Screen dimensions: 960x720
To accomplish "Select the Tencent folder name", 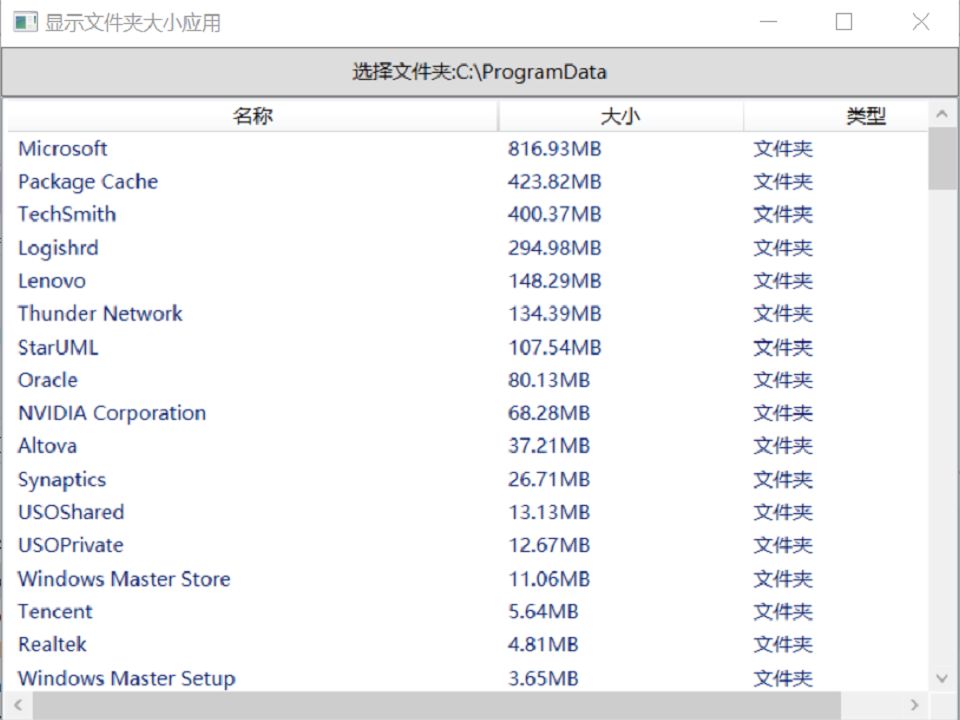I will 55,611.
